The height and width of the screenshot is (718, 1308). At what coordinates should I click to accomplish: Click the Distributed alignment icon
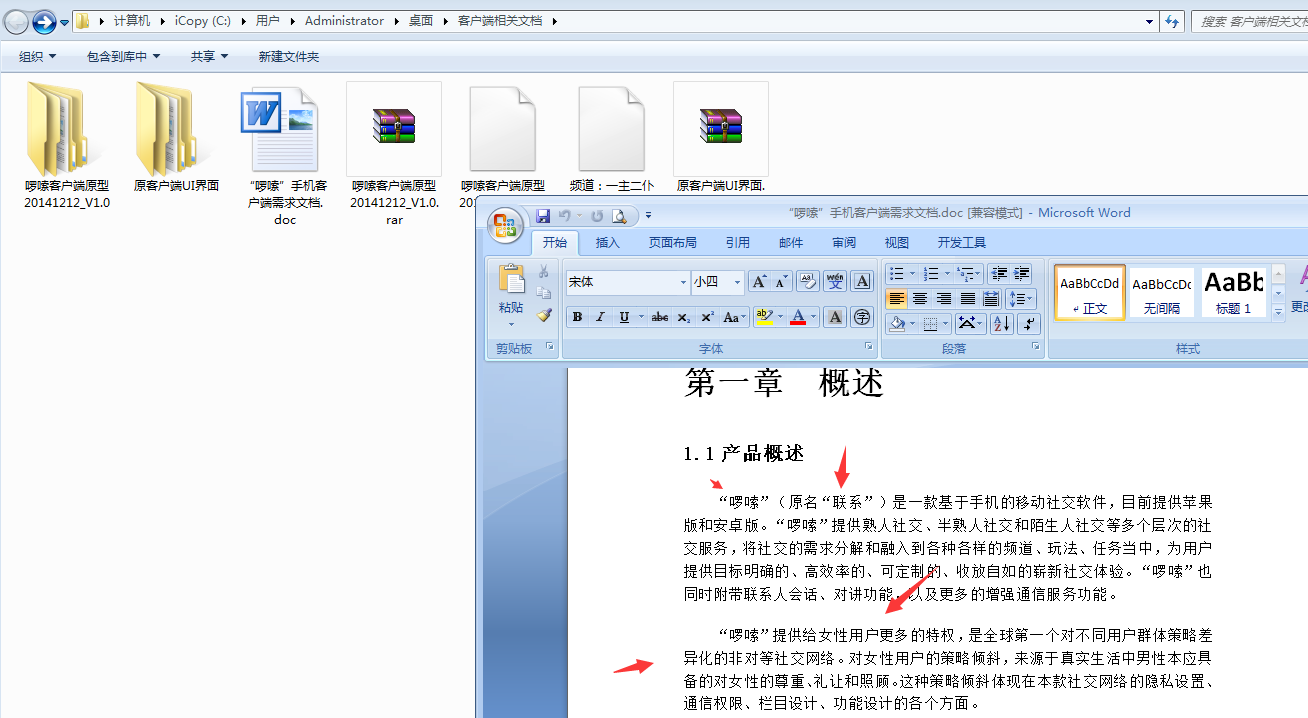[991, 298]
